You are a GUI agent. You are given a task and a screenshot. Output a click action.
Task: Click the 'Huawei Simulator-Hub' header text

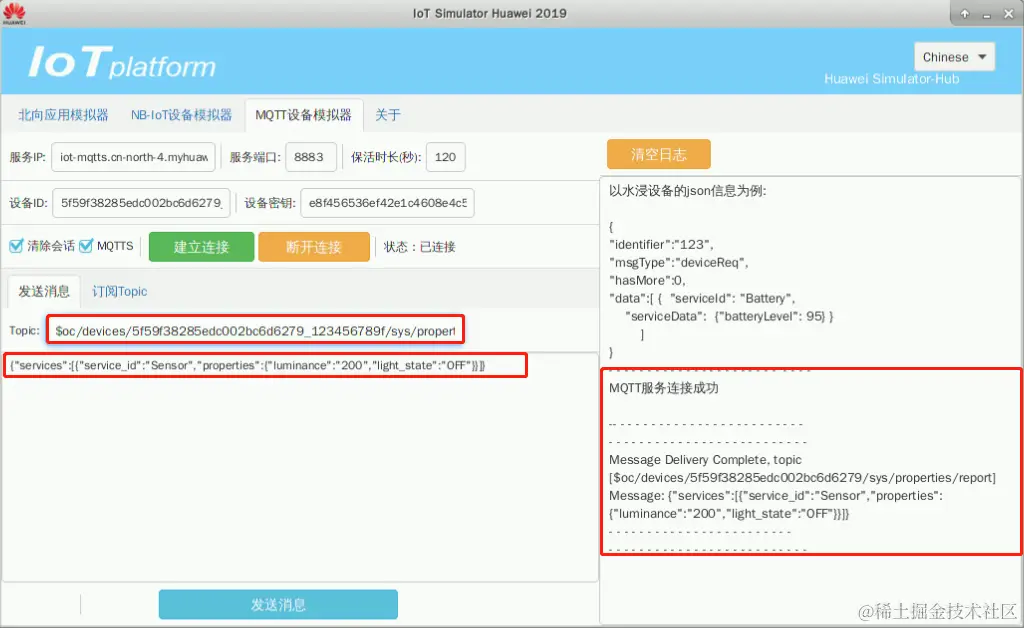(x=891, y=79)
